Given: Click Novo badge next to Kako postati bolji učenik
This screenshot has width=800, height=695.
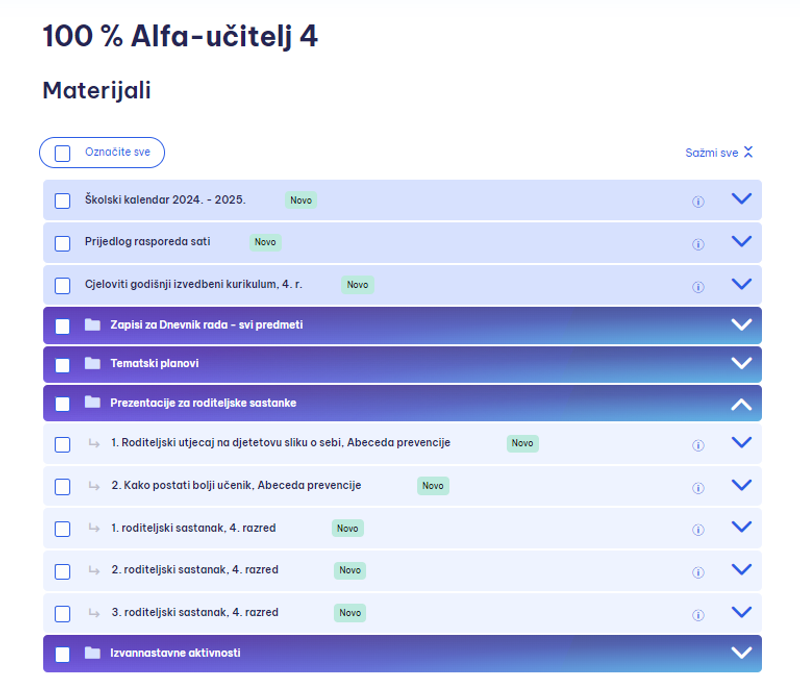Looking at the screenshot, I should 433,486.
